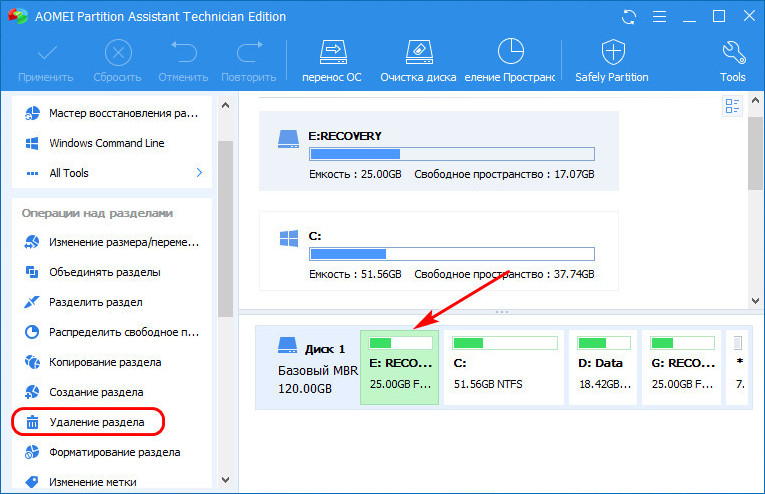Click the Windows logo icon beside C:

point(289,238)
